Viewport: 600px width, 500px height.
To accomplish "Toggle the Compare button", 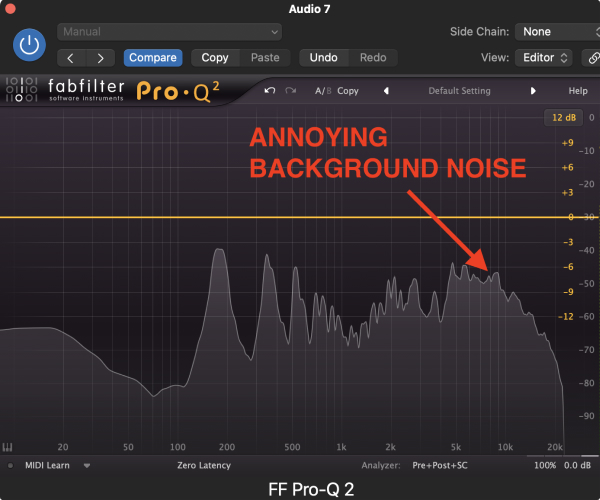I will pos(153,58).
